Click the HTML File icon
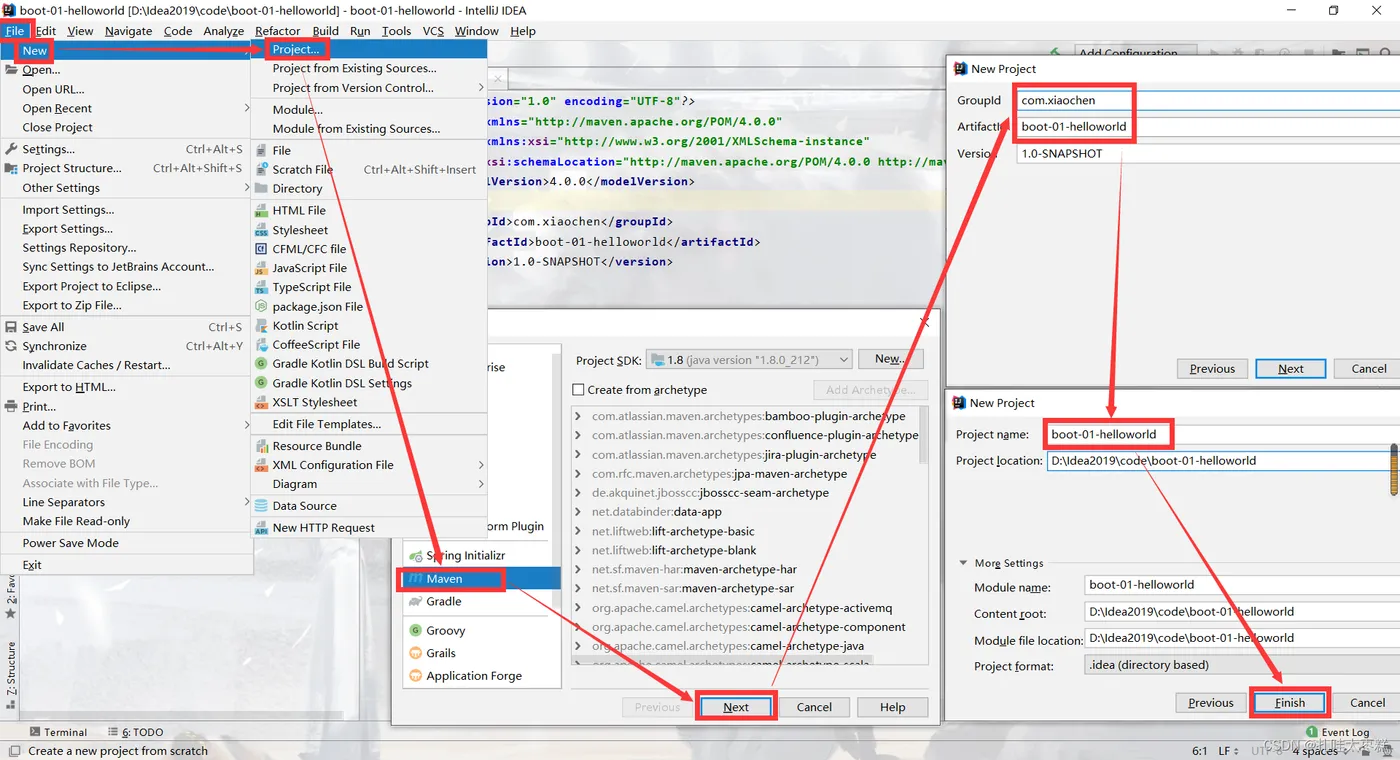 [261, 211]
